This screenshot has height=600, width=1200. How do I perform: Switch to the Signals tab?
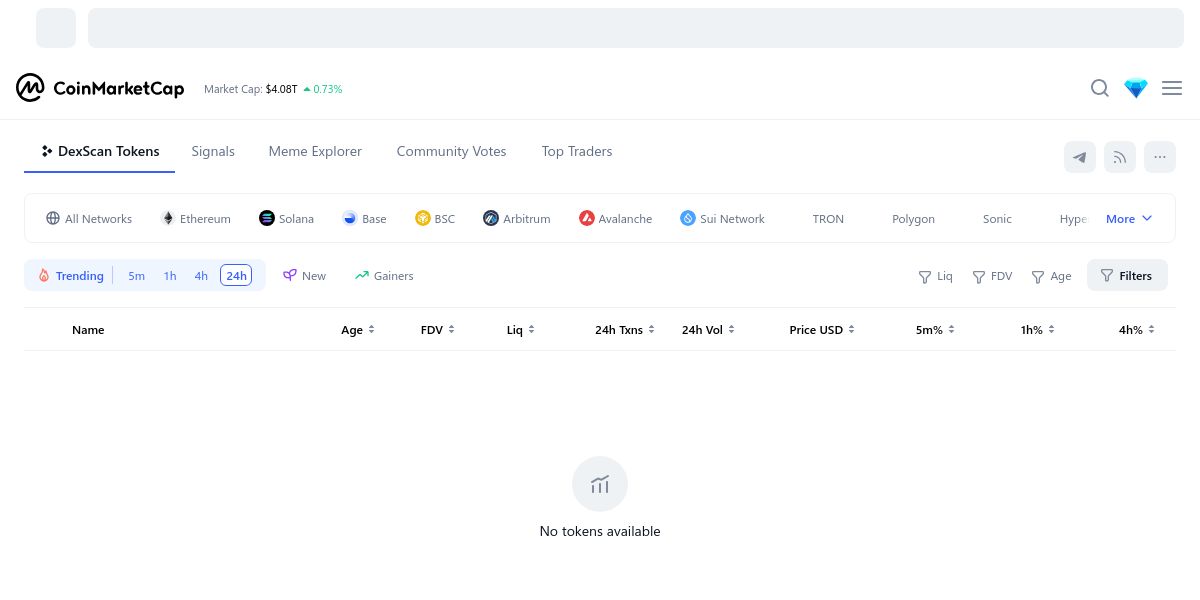pyautogui.click(x=213, y=151)
